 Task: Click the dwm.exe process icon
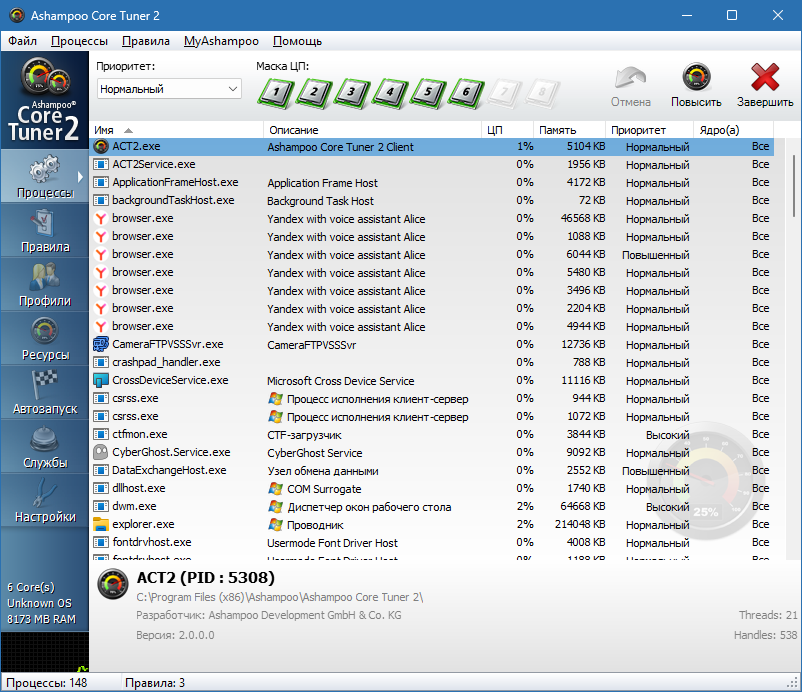pyautogui.click(x=101, y=506)
